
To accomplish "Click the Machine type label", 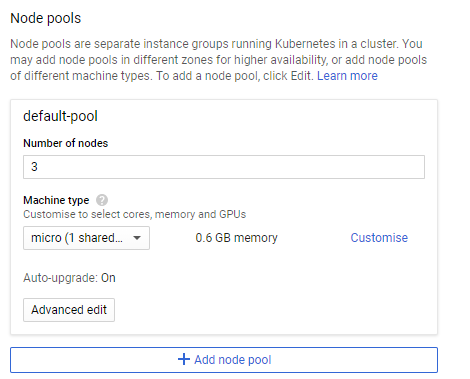I will click(x=56, y=200).
